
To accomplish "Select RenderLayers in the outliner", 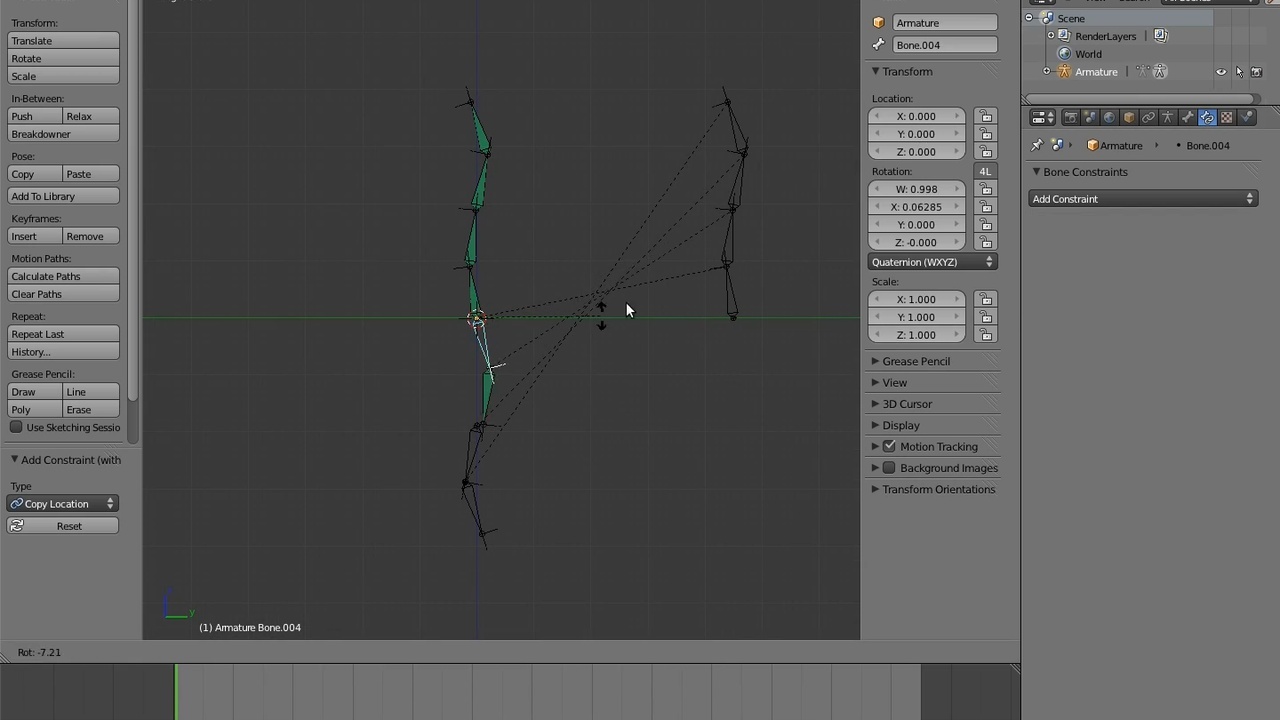I will 1105,36.
